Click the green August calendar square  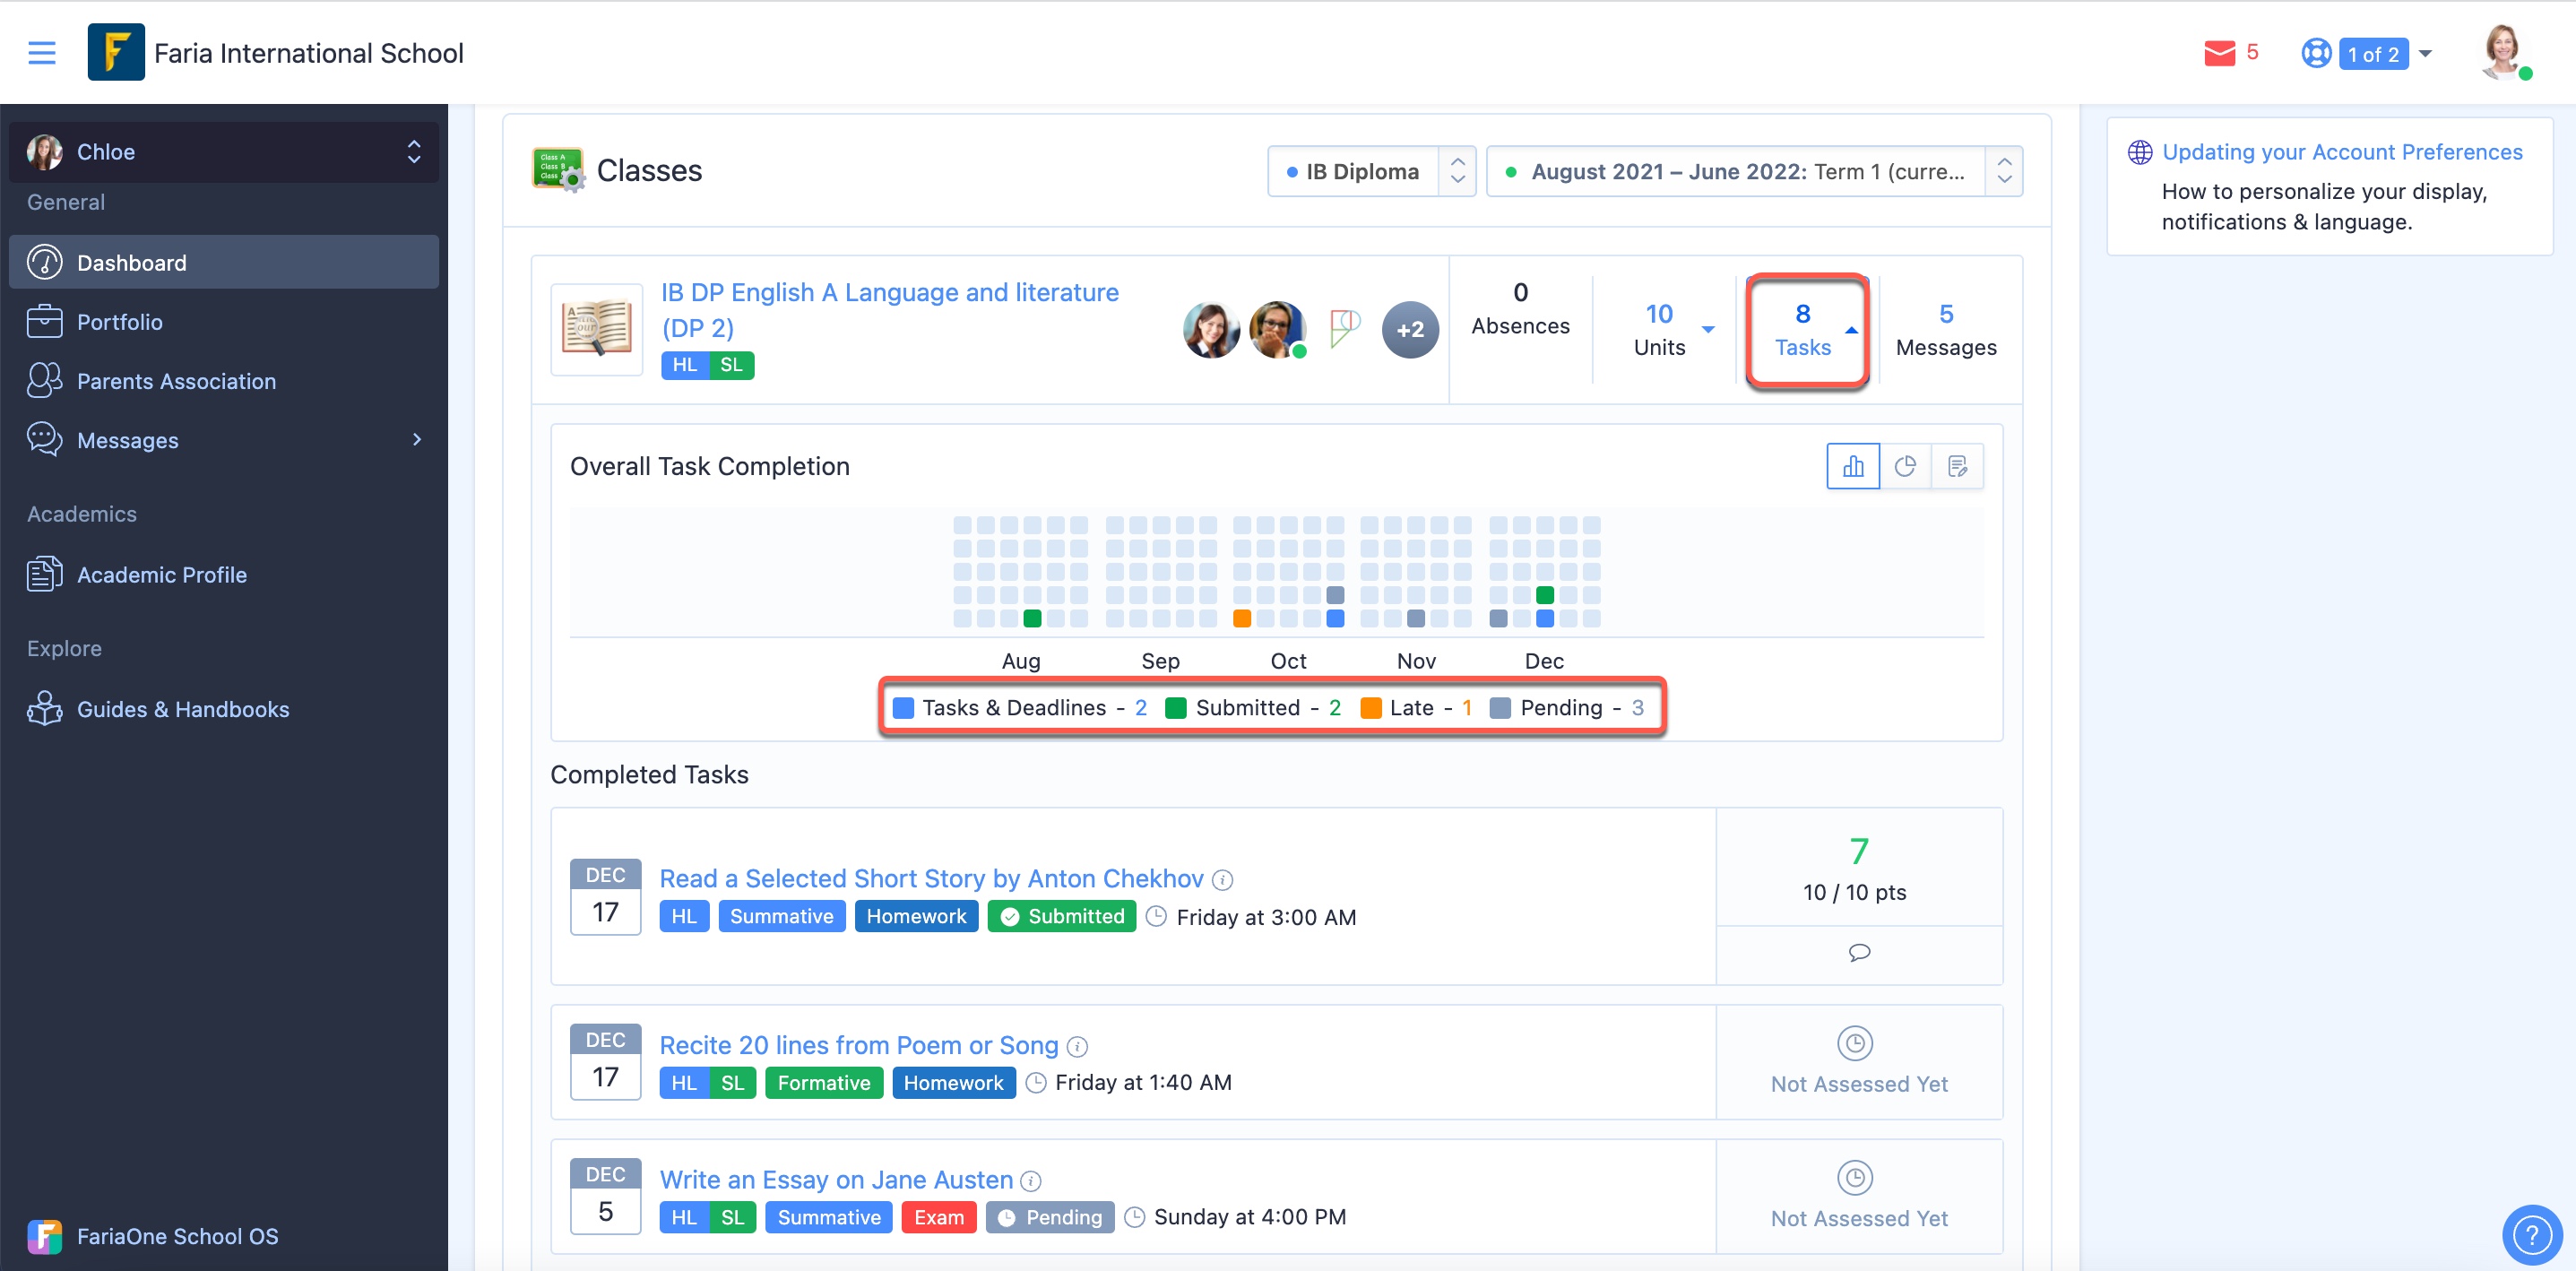click(x=1032, y=619)
